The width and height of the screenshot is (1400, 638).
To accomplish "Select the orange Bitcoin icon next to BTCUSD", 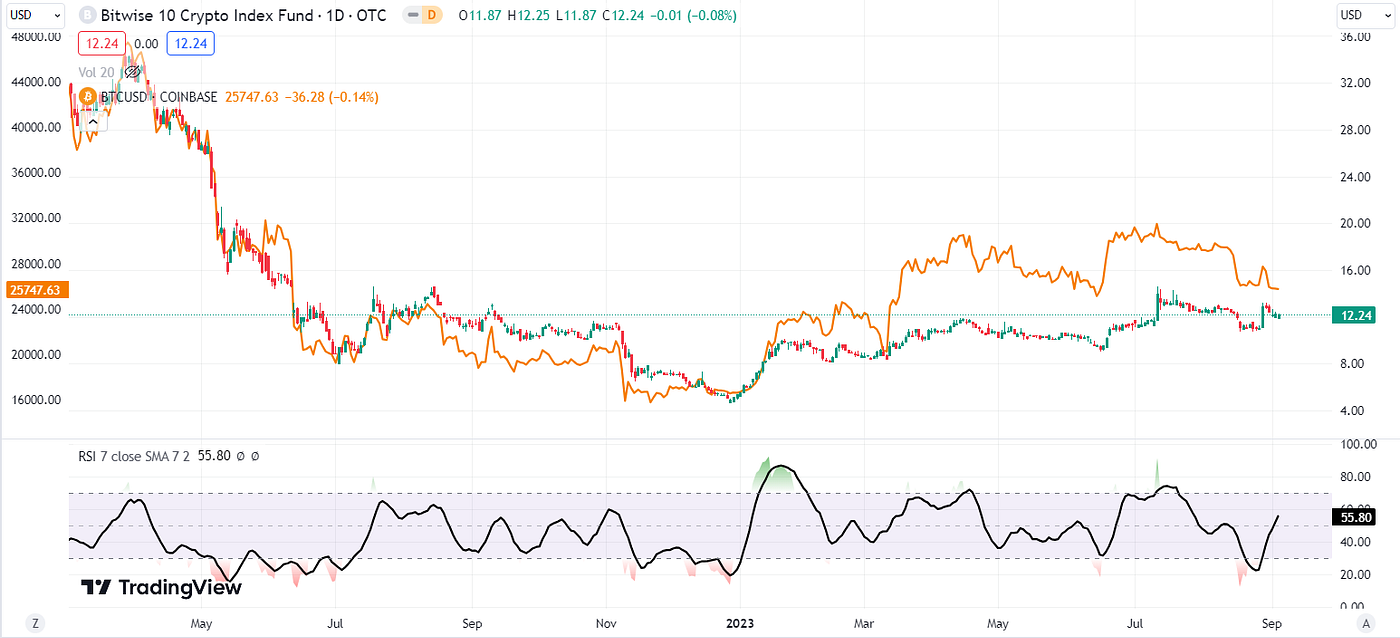I will [87, 98].
